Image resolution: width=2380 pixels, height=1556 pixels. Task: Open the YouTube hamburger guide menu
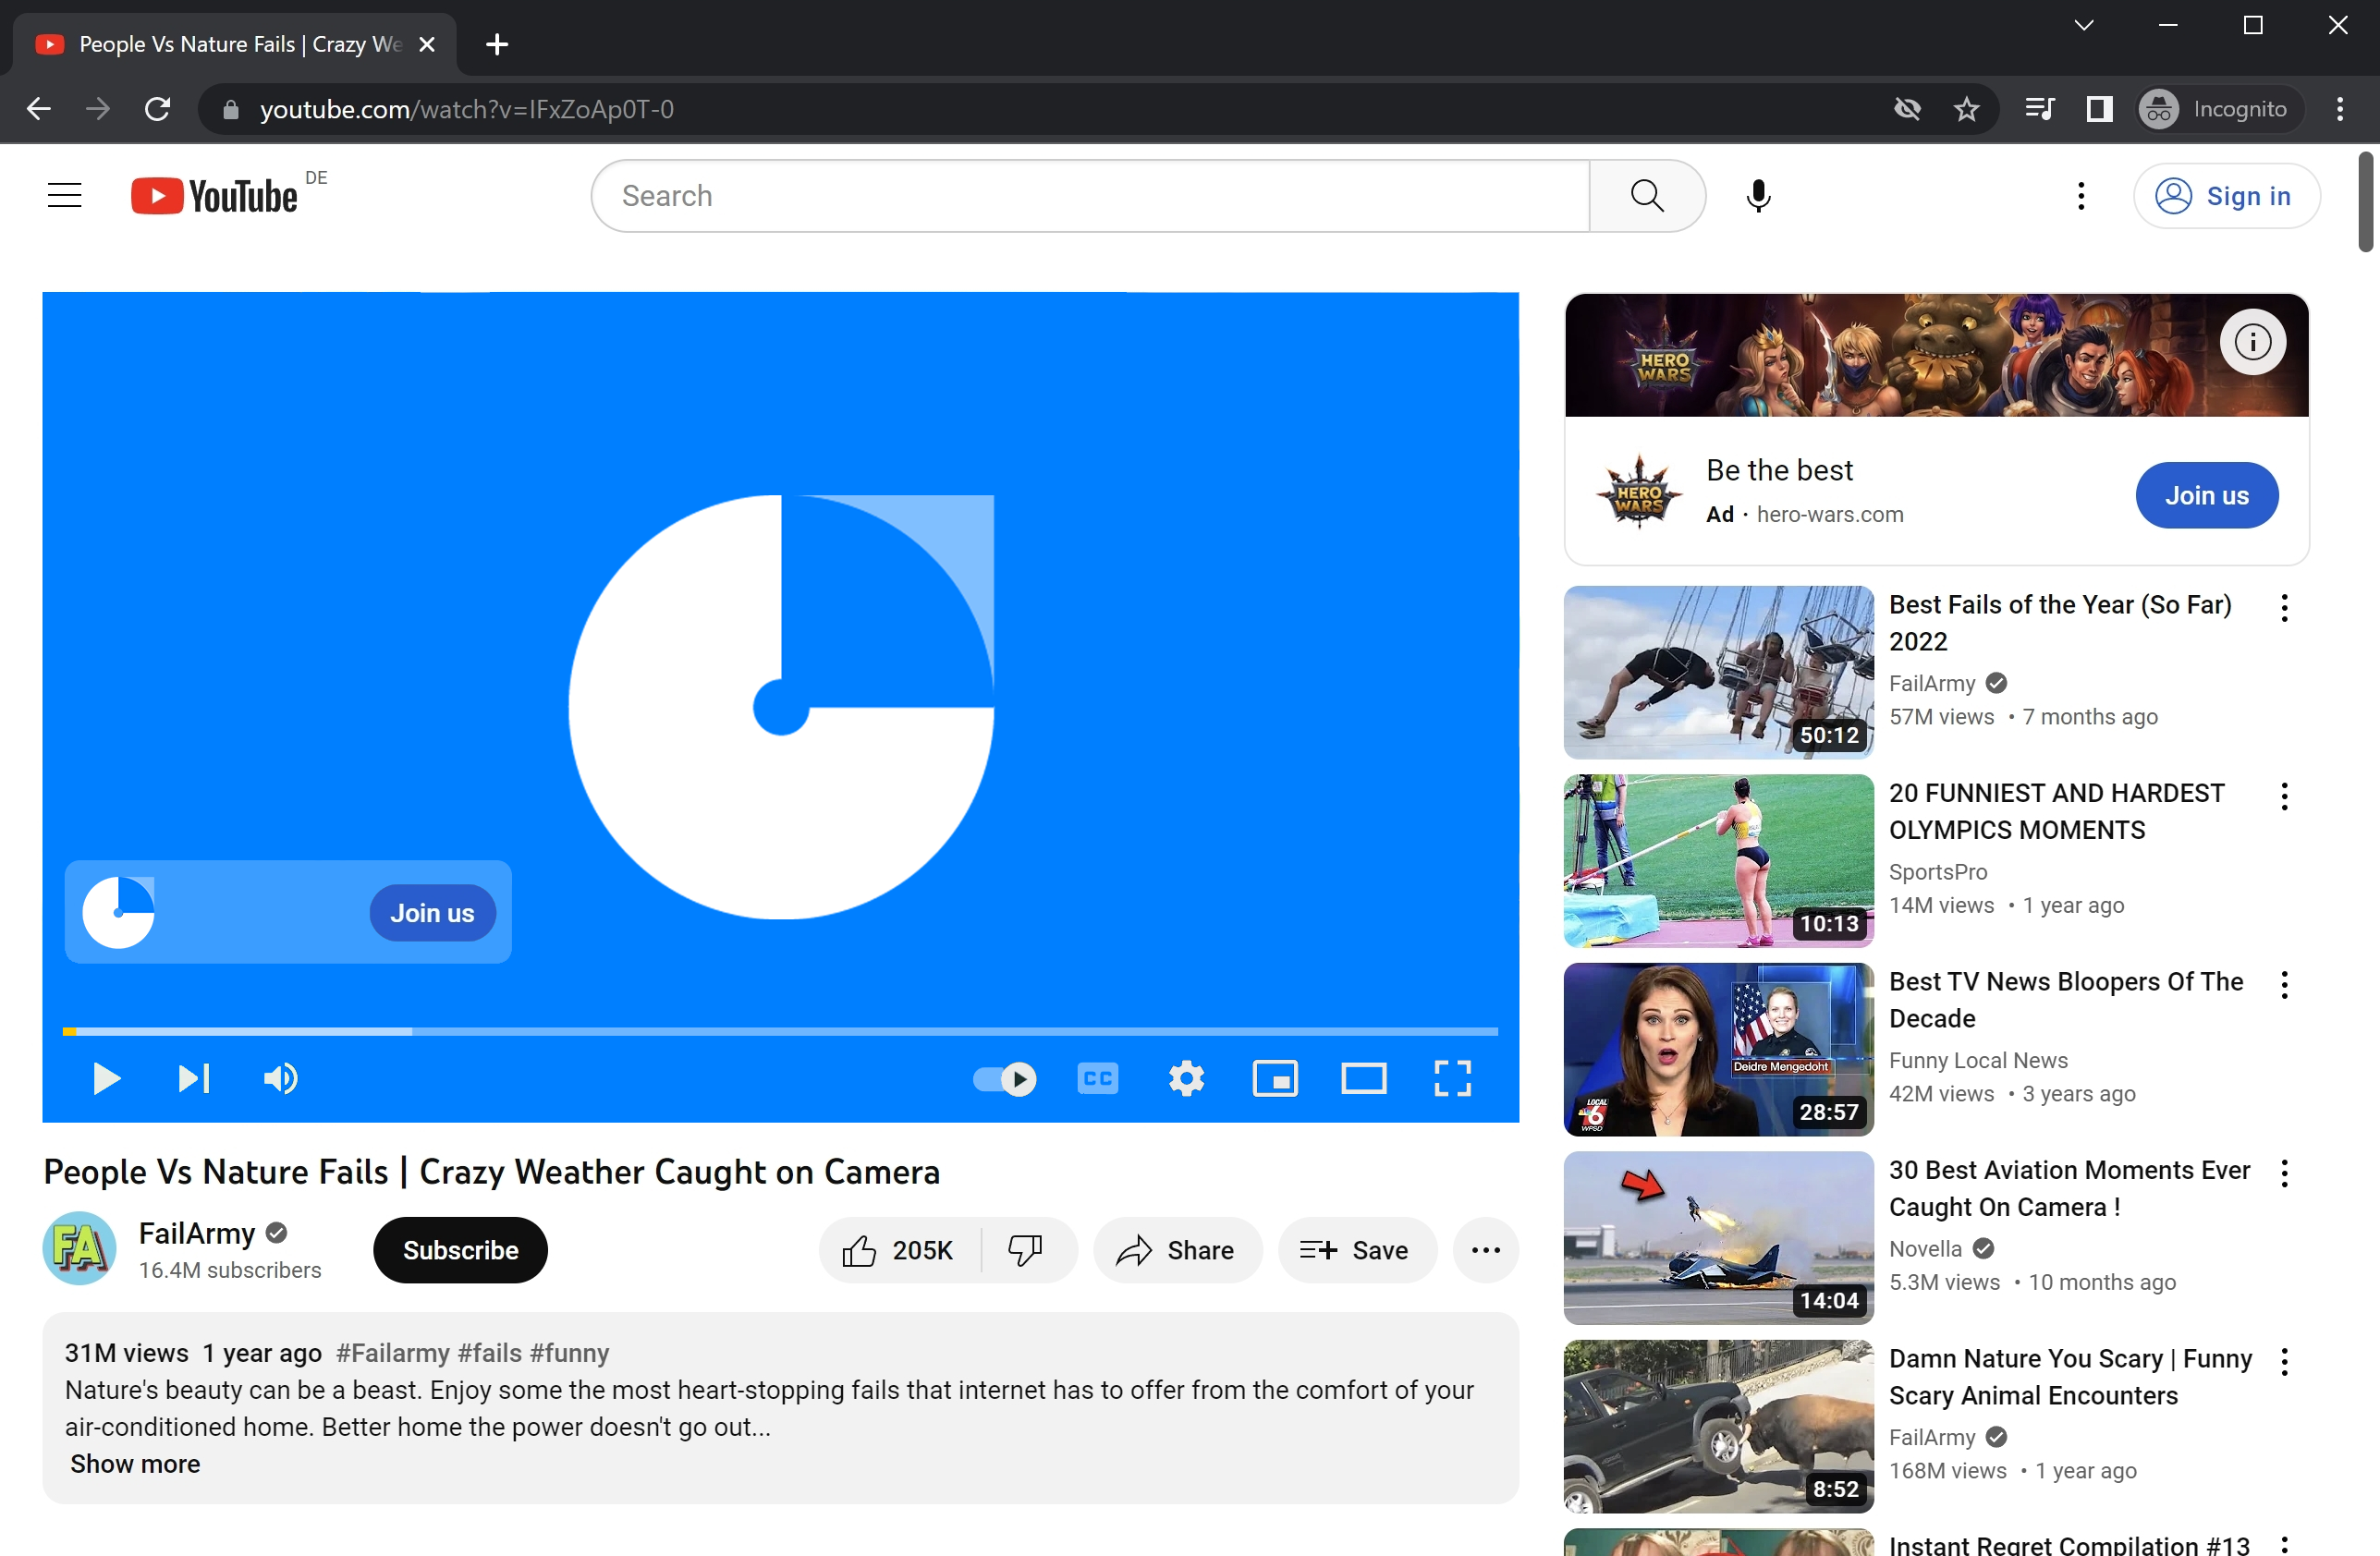65,196
